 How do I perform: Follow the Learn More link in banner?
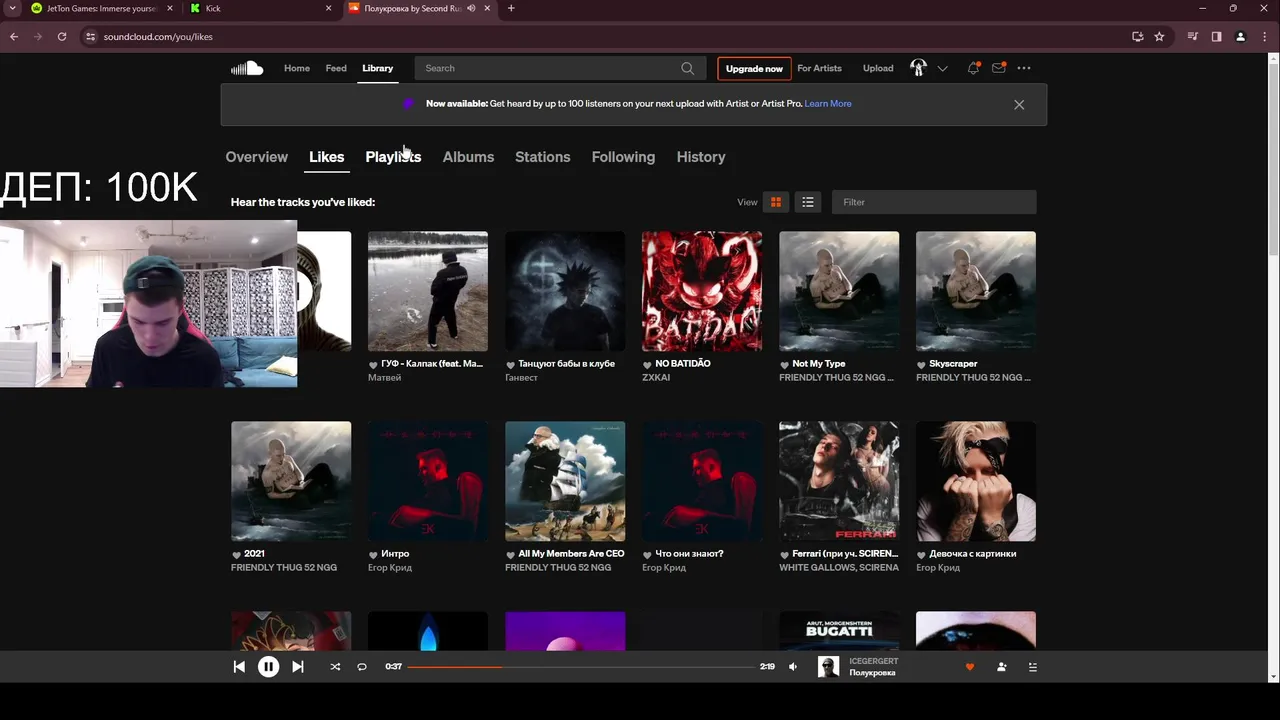pyautogui.click(x=828, y=104)
